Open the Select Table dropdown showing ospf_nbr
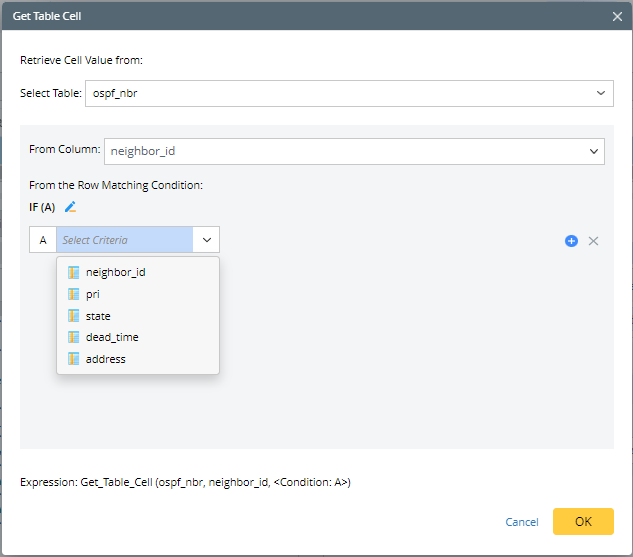Viewport: 633px width, 557px height. click(x=600, y=93)
